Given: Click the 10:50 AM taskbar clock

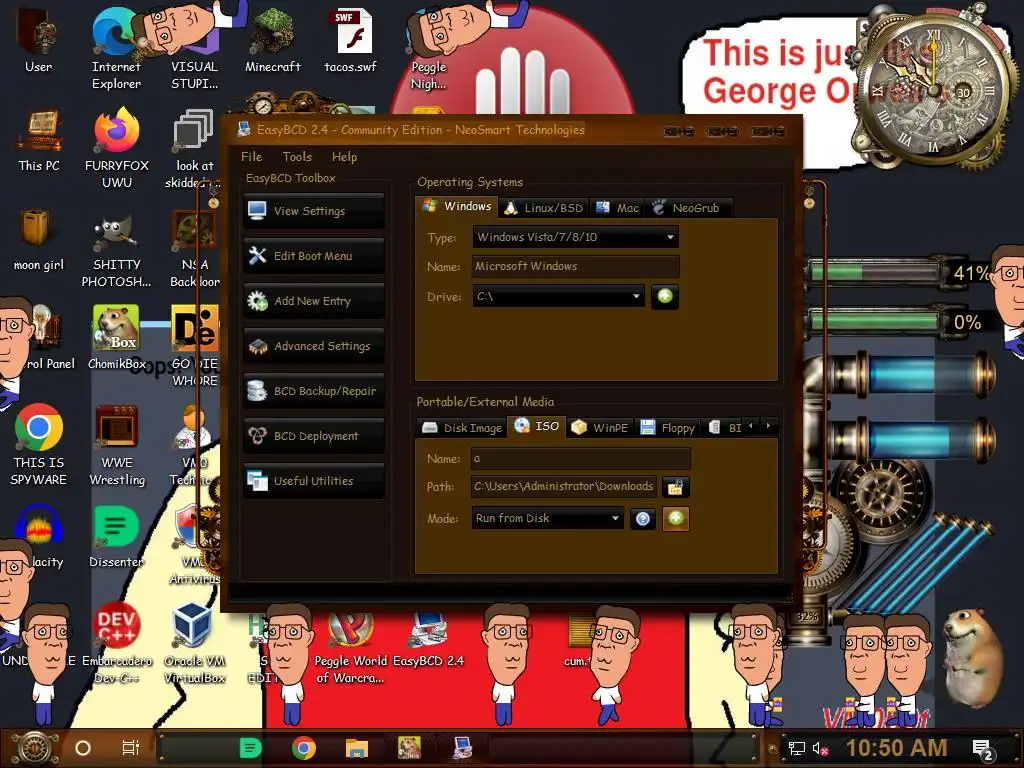Looking at the screenshot, I should point(897,748).
